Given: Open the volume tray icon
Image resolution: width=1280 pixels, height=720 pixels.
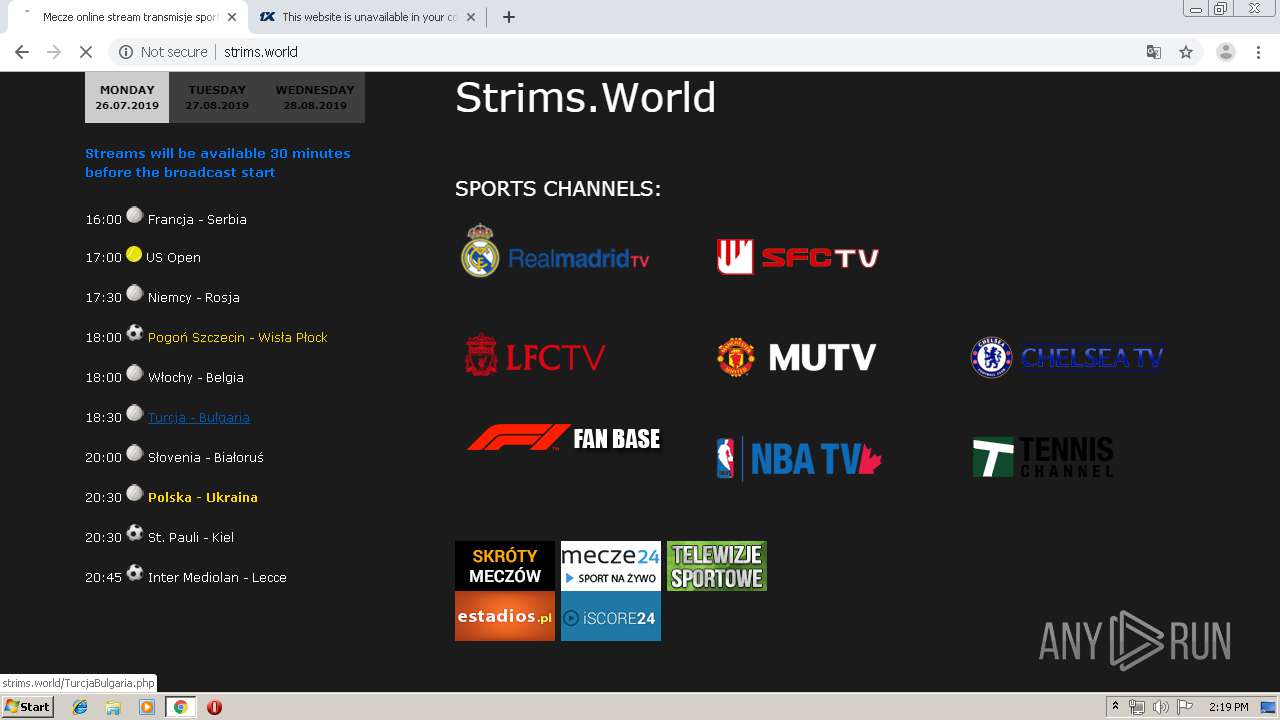Looking at the screenshot, I should click(x=1160, y=707).
